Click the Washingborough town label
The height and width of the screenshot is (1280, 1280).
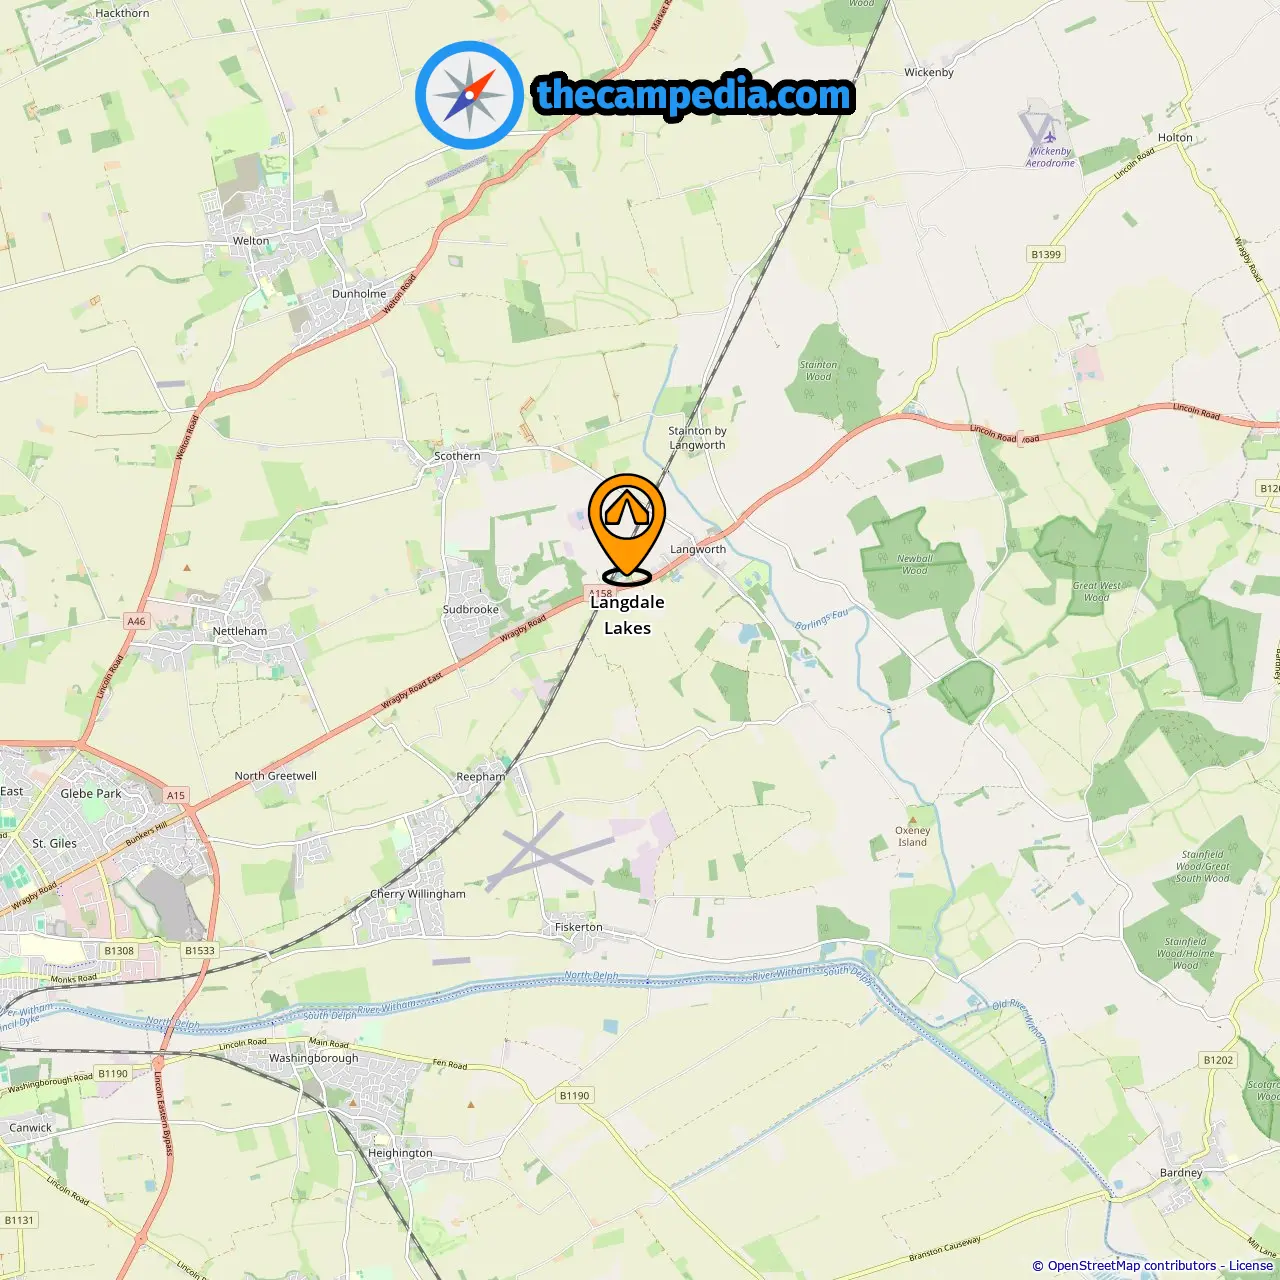(313, 1058)
